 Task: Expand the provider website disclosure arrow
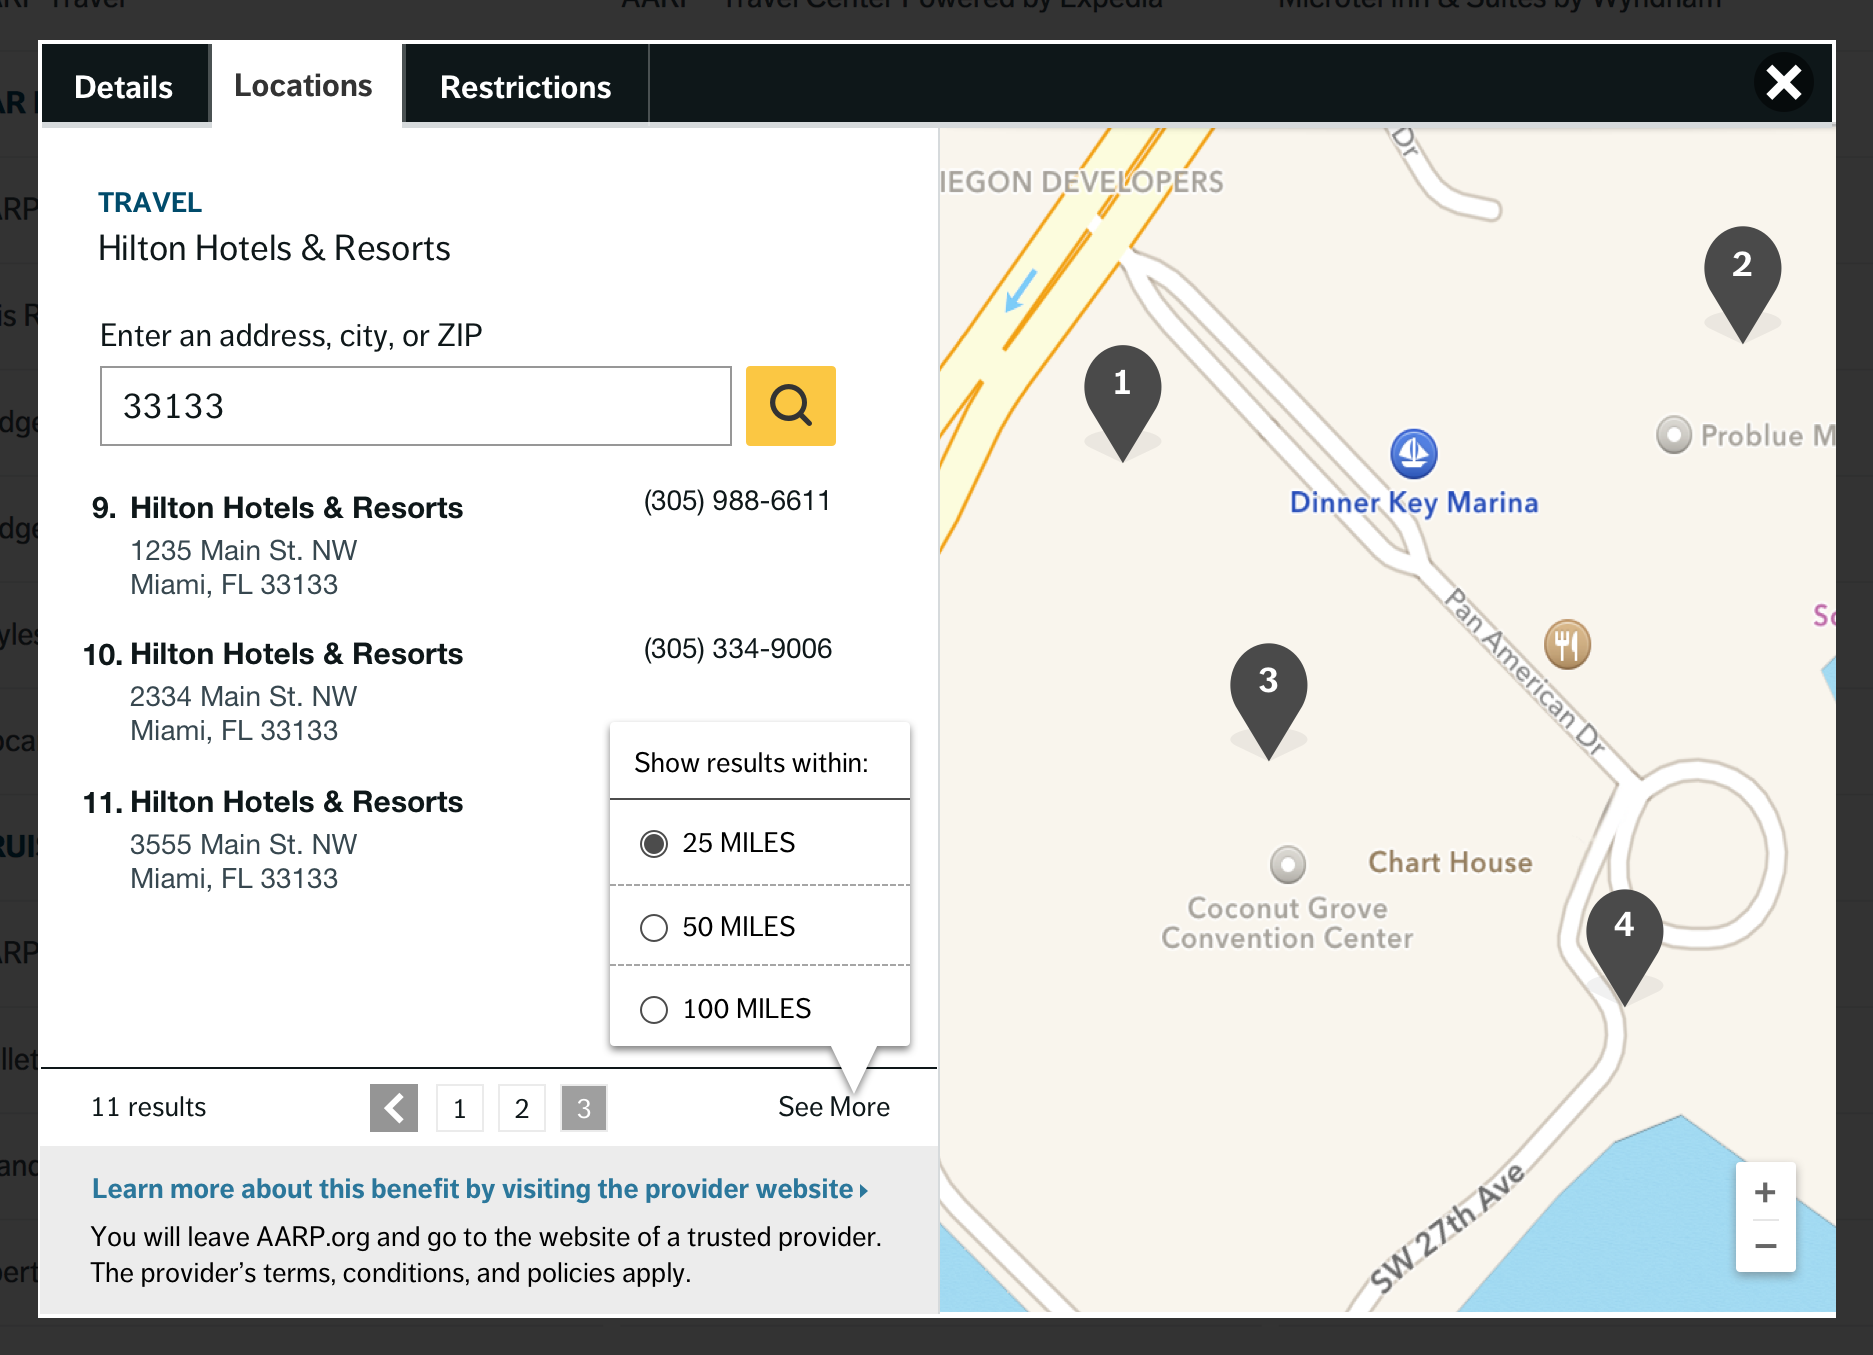[862, 1190]
